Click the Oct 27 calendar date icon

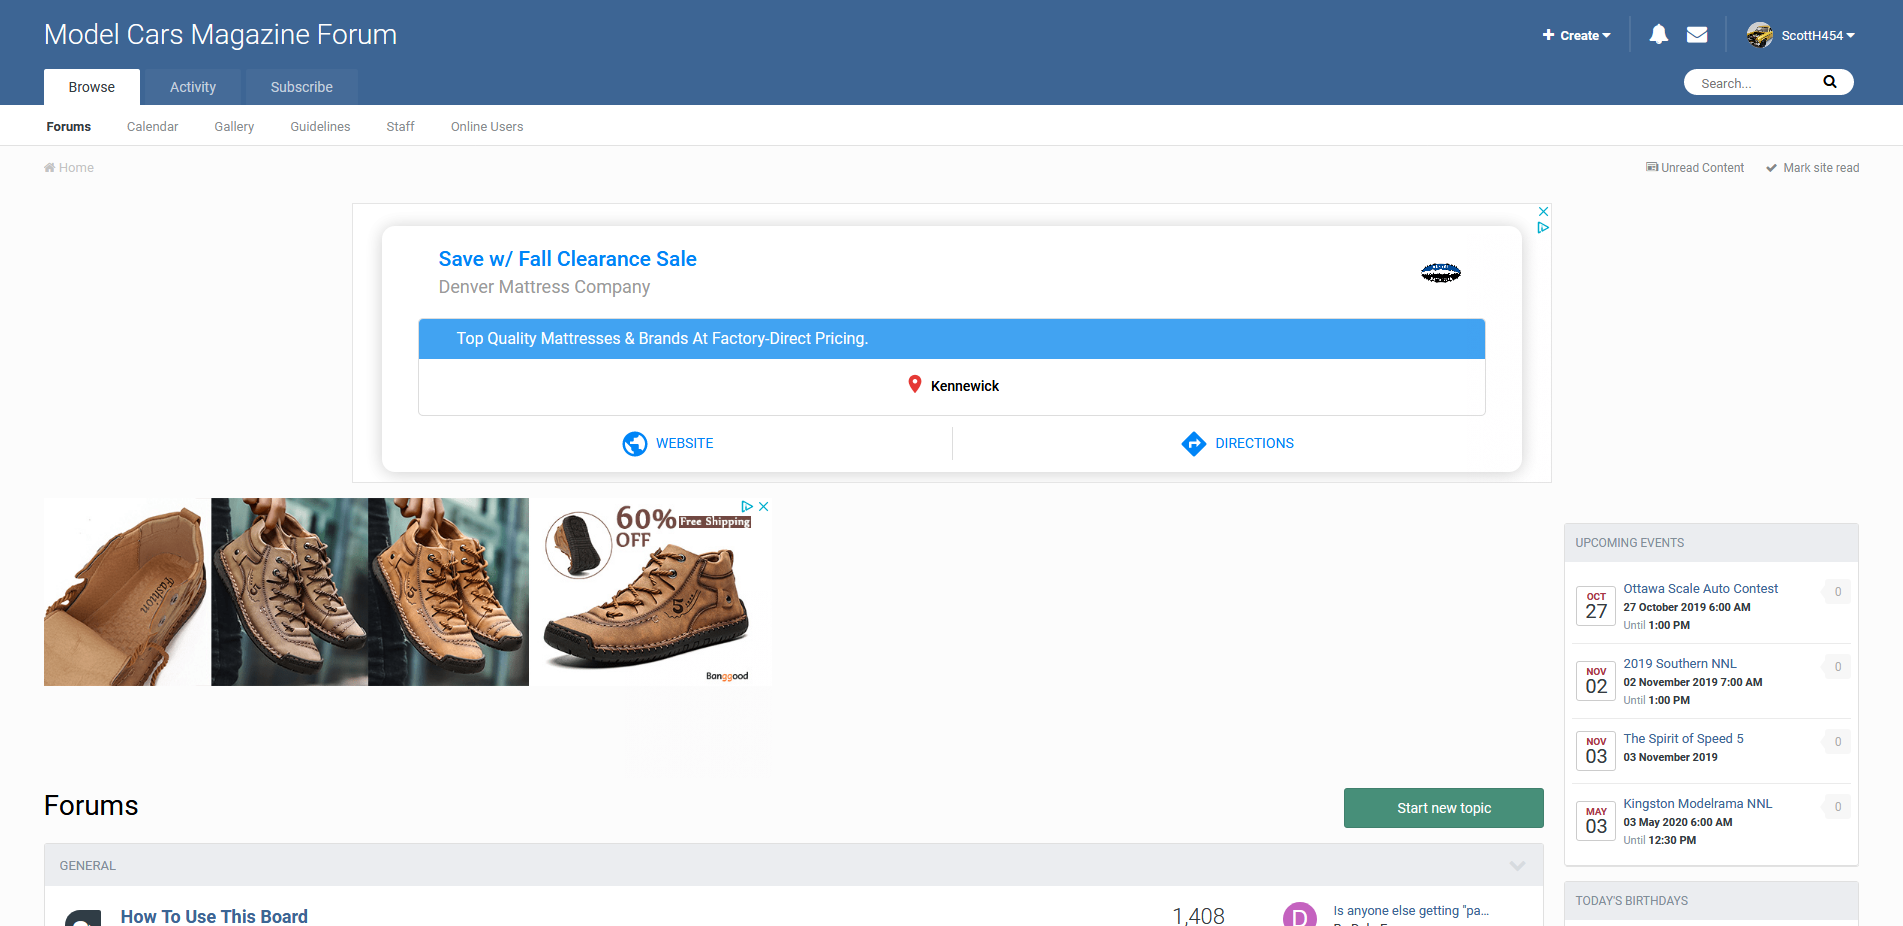pyautogui.click(x=1596, y=606)
